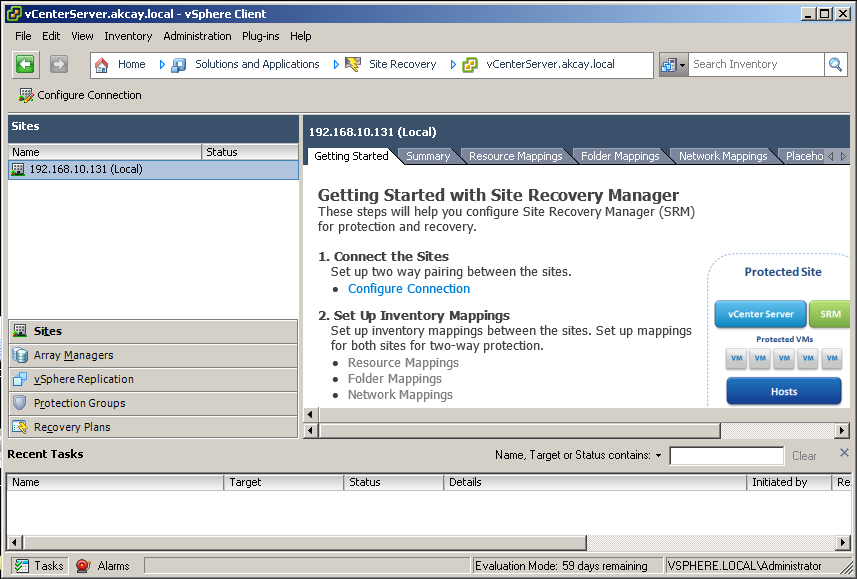
Task: Expand the breadcrumb arrow after Home
Action: coord(162,65)
